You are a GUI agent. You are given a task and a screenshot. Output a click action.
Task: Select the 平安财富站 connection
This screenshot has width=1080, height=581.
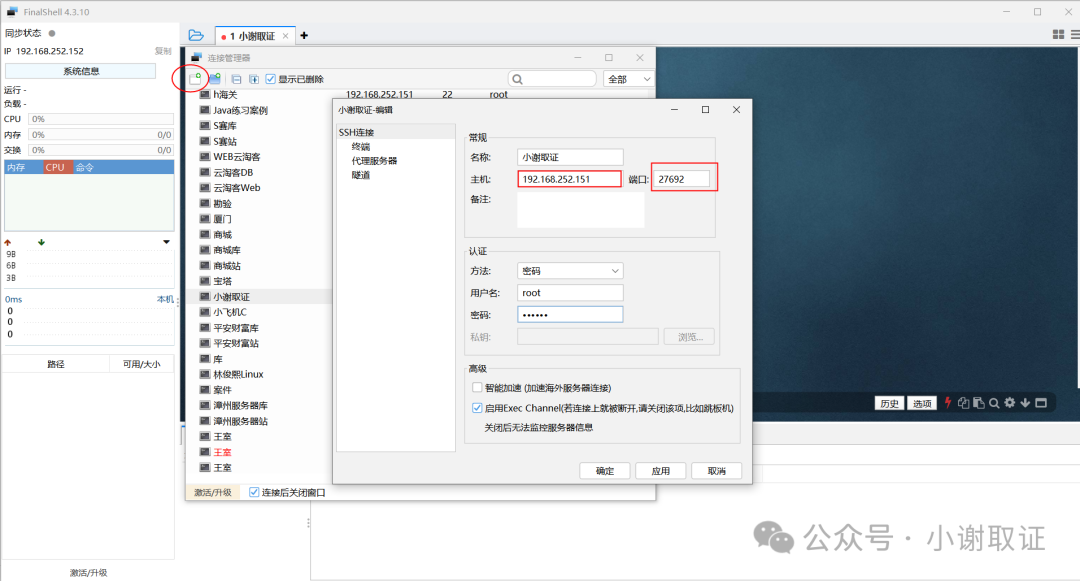[x=236, y=344]
